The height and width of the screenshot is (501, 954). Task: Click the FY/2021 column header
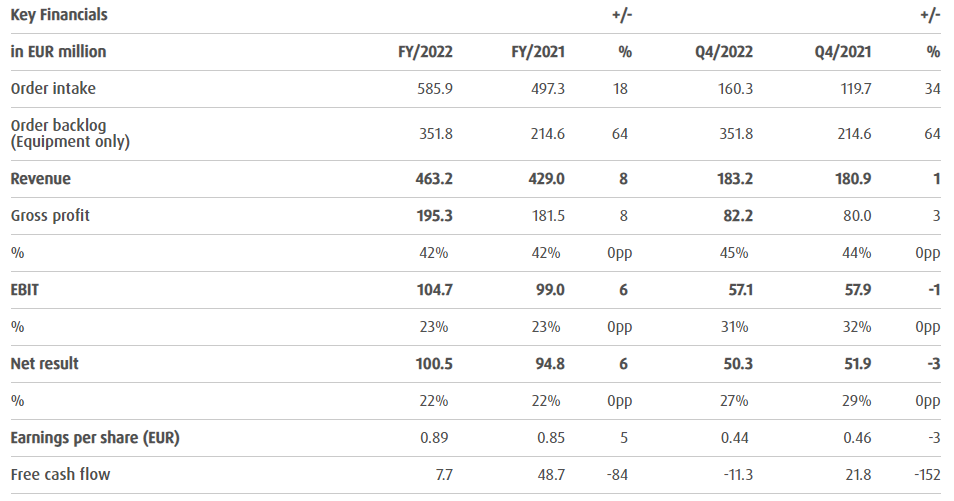(538, 52)
